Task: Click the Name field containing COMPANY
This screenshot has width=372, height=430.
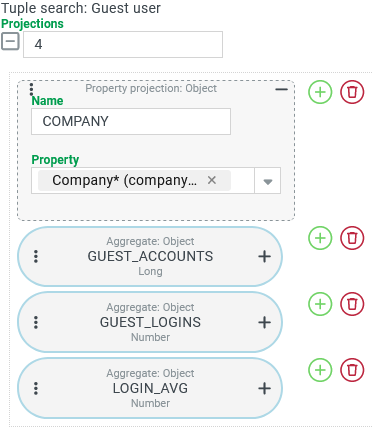Action: tap(131, 121)
